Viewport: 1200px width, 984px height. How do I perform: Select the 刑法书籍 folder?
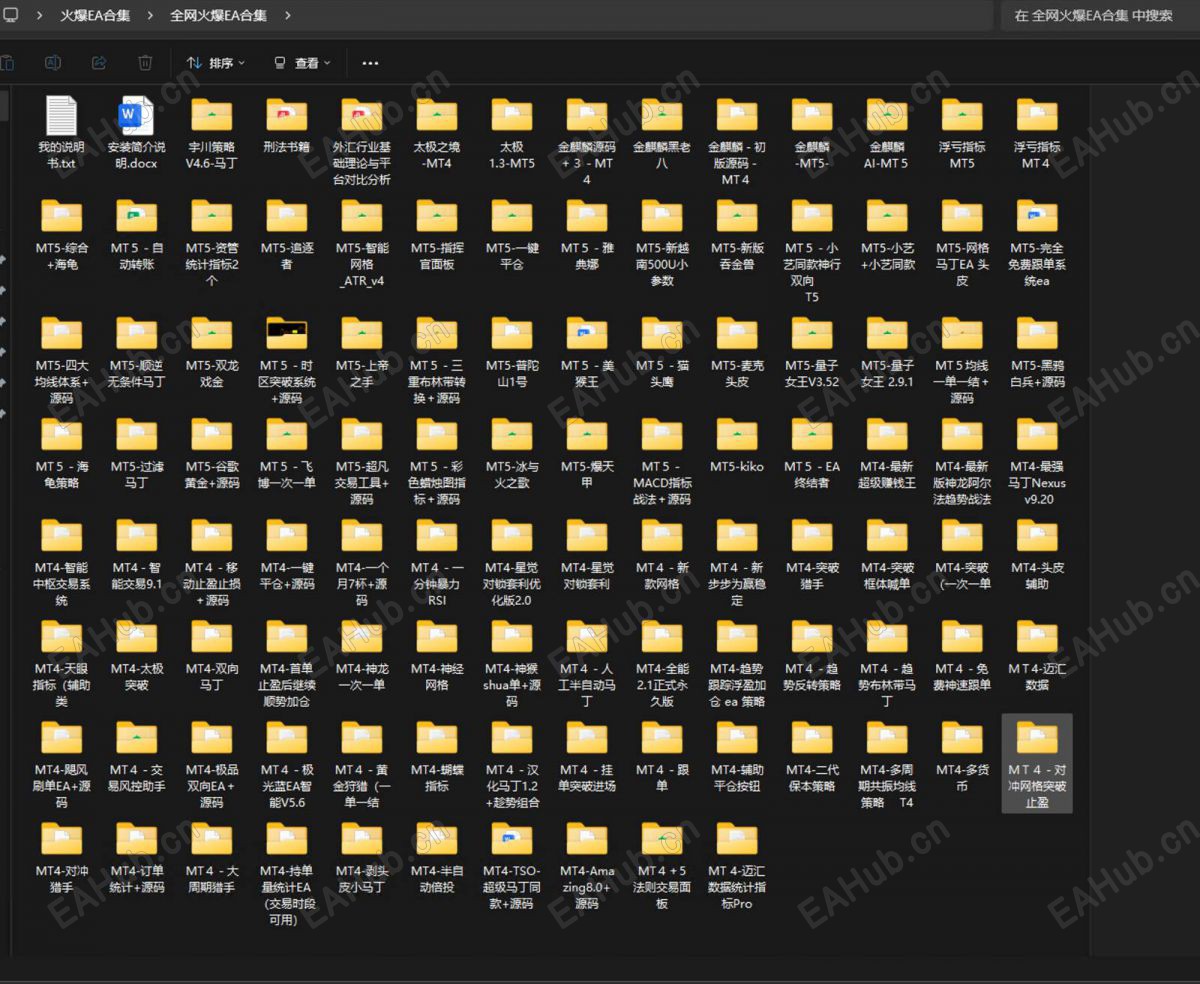pyautogui.click(x=286, y=126)
